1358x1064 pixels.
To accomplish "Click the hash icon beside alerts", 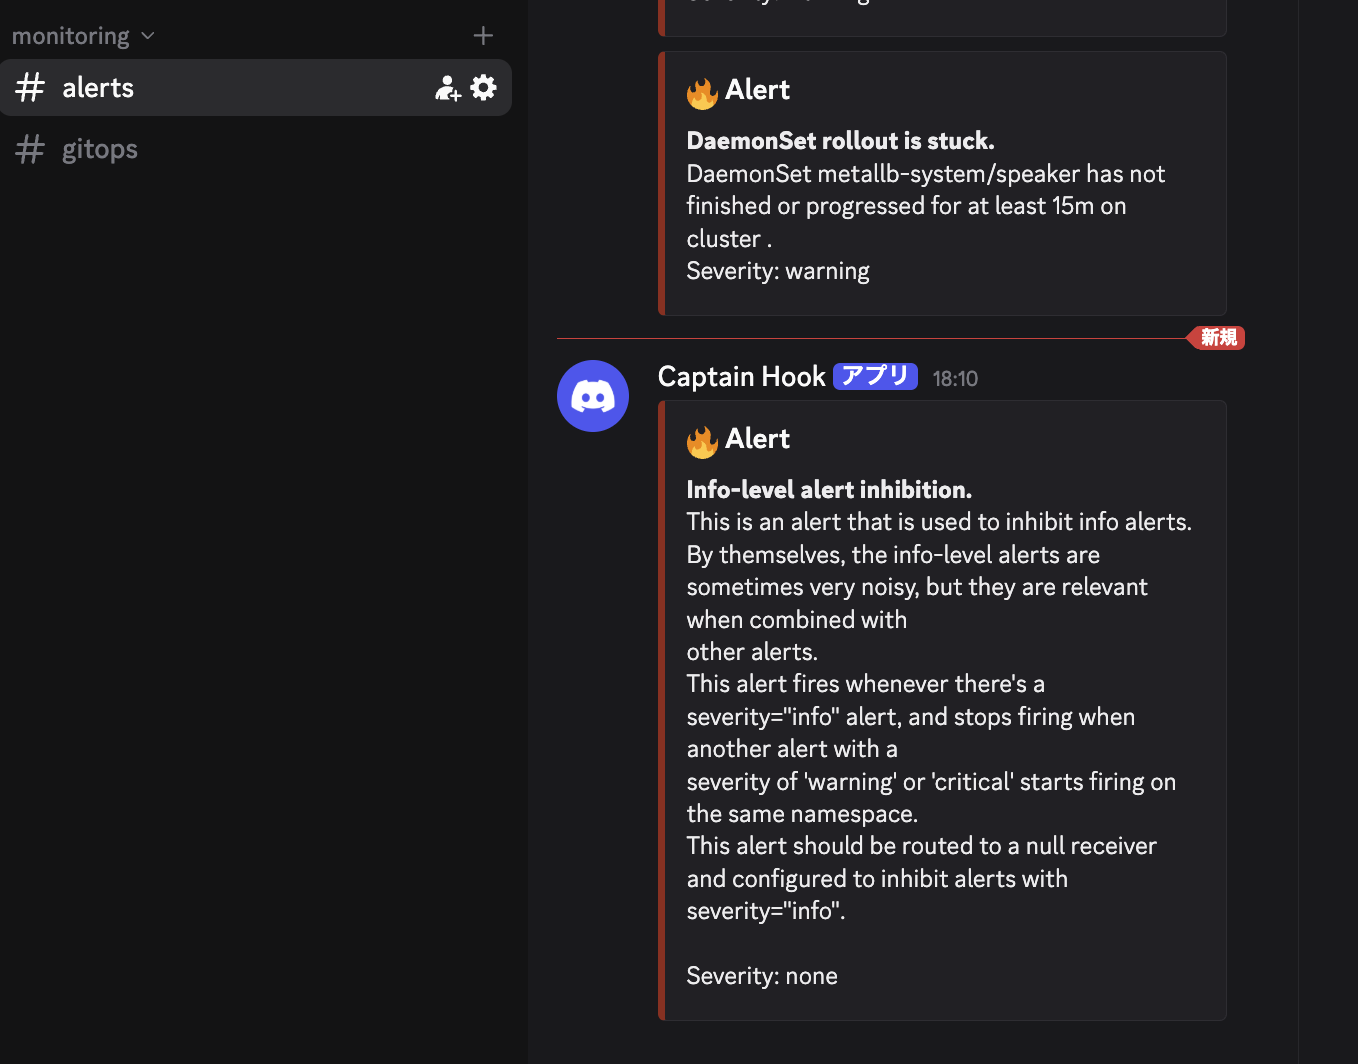I will pos(30,88).
